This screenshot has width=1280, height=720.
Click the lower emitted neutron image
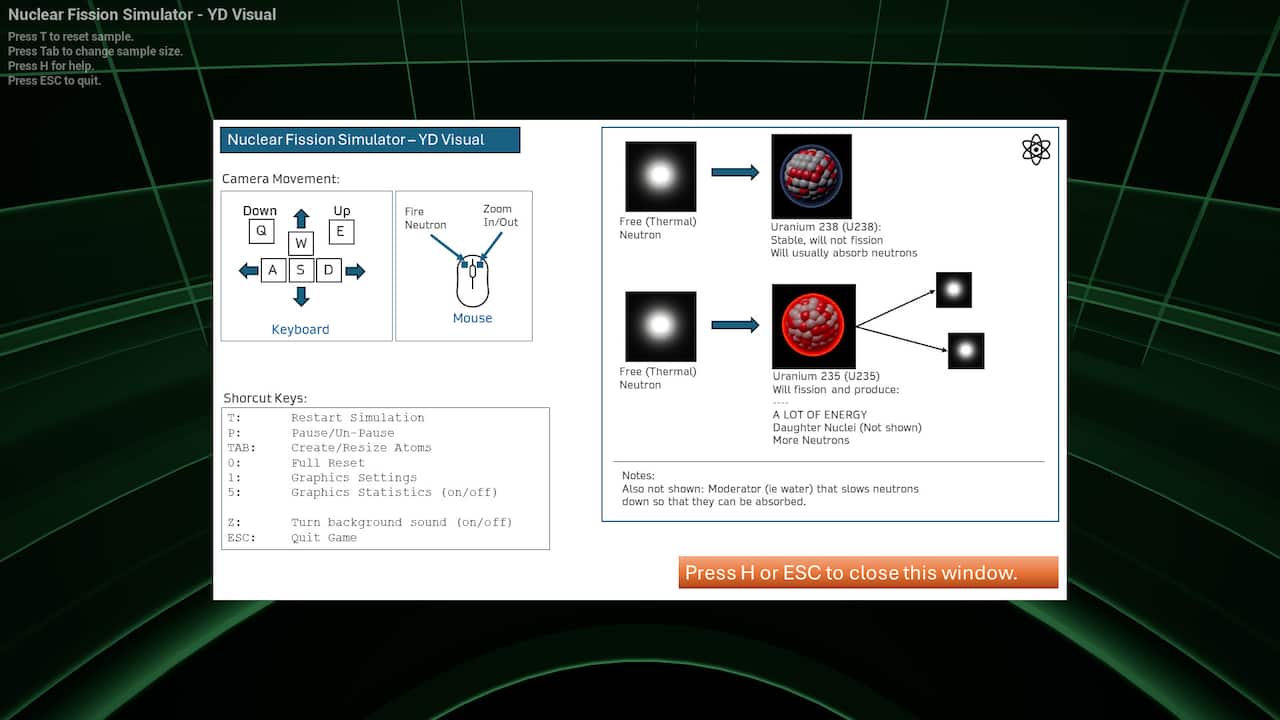(966, 351)
